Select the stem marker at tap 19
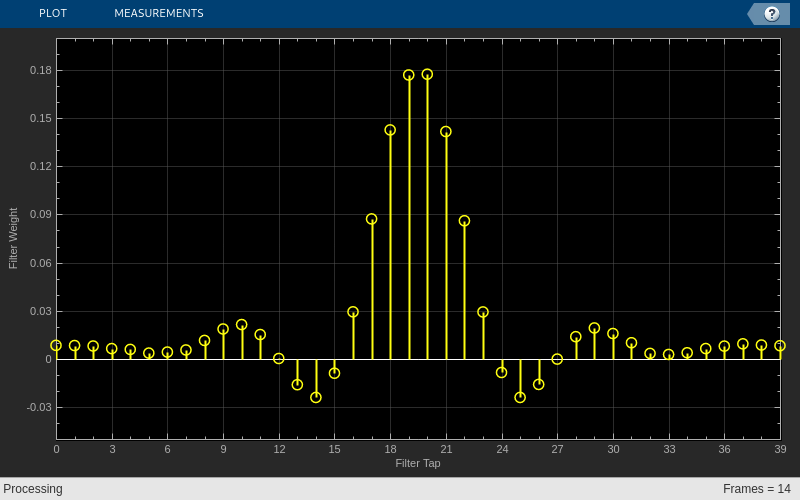This screenshot has width=800, height=500. [409, 75]
